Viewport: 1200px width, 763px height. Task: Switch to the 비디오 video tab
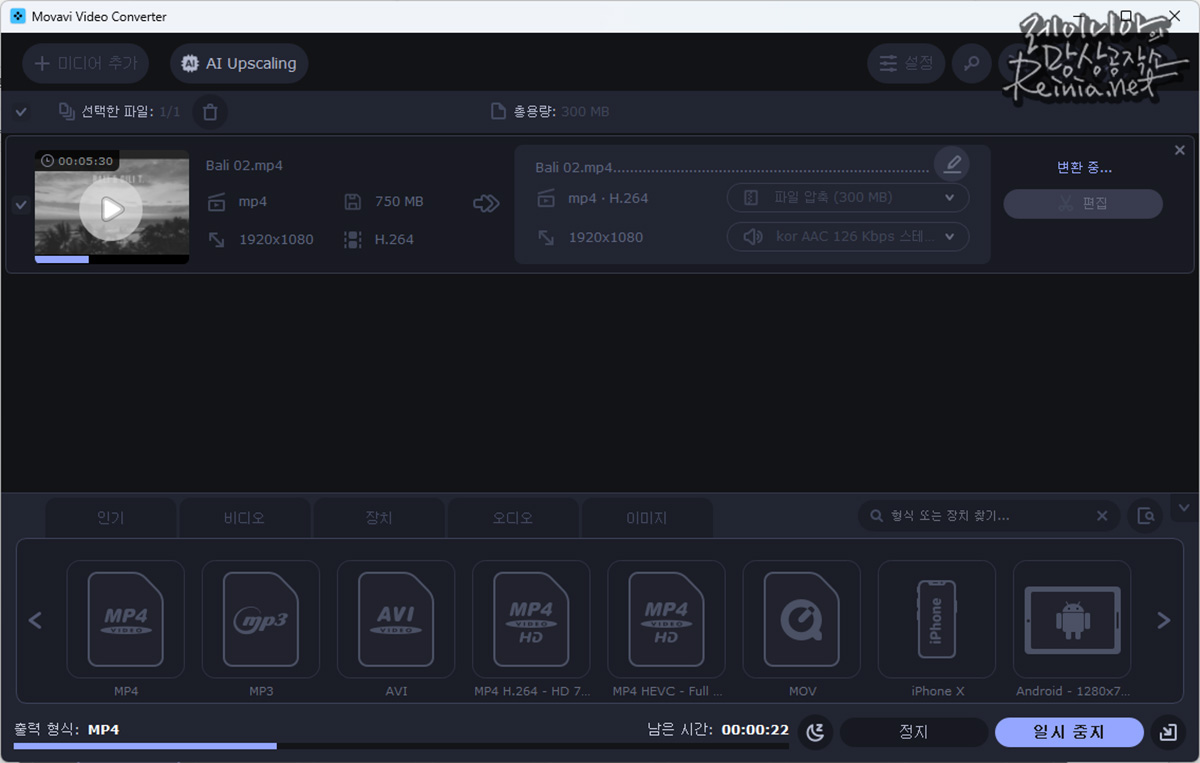pos(245,518)
